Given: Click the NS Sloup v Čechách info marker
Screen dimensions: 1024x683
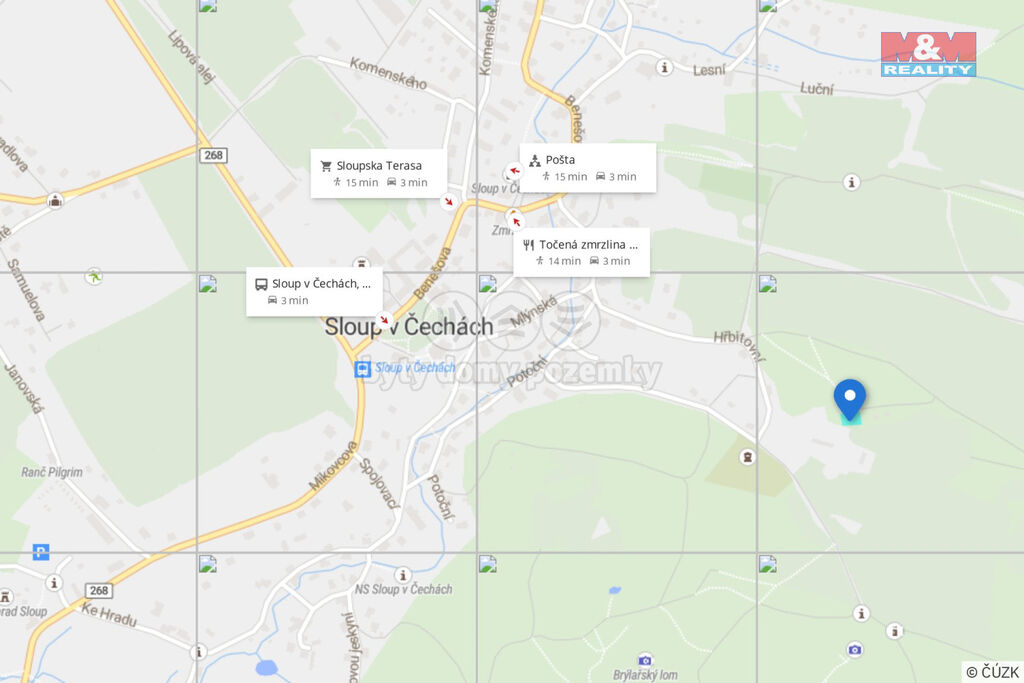Looking at the screenshot, I should [x=403, y=575].
